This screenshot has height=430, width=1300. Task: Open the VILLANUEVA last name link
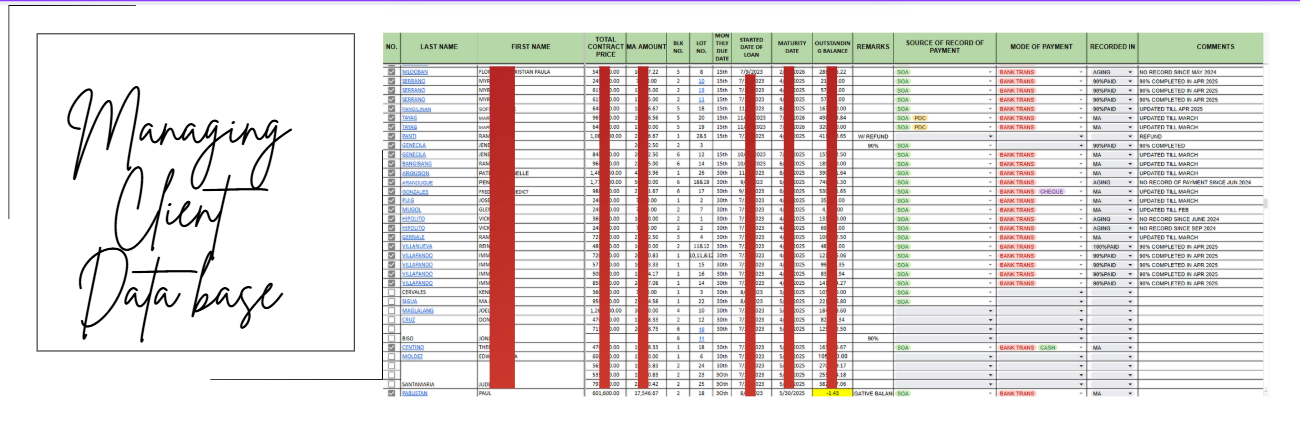click(x=418, y=246)
